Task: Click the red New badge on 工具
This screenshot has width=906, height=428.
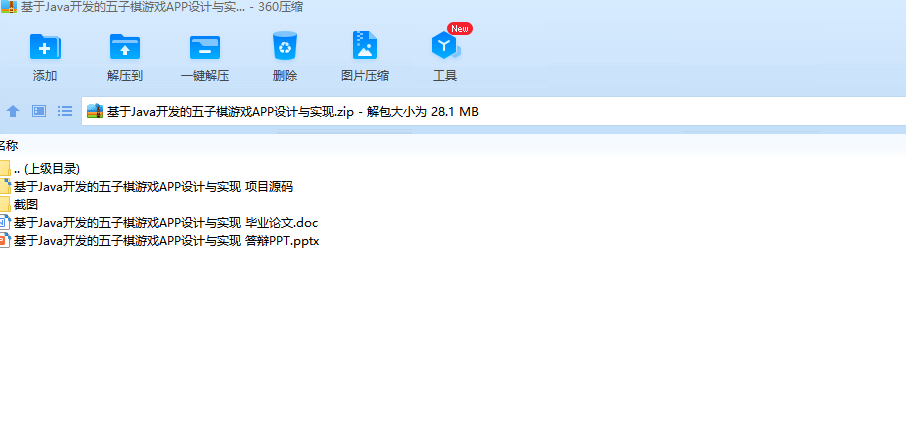Action: pyautogui.click(x=460, y=28)
